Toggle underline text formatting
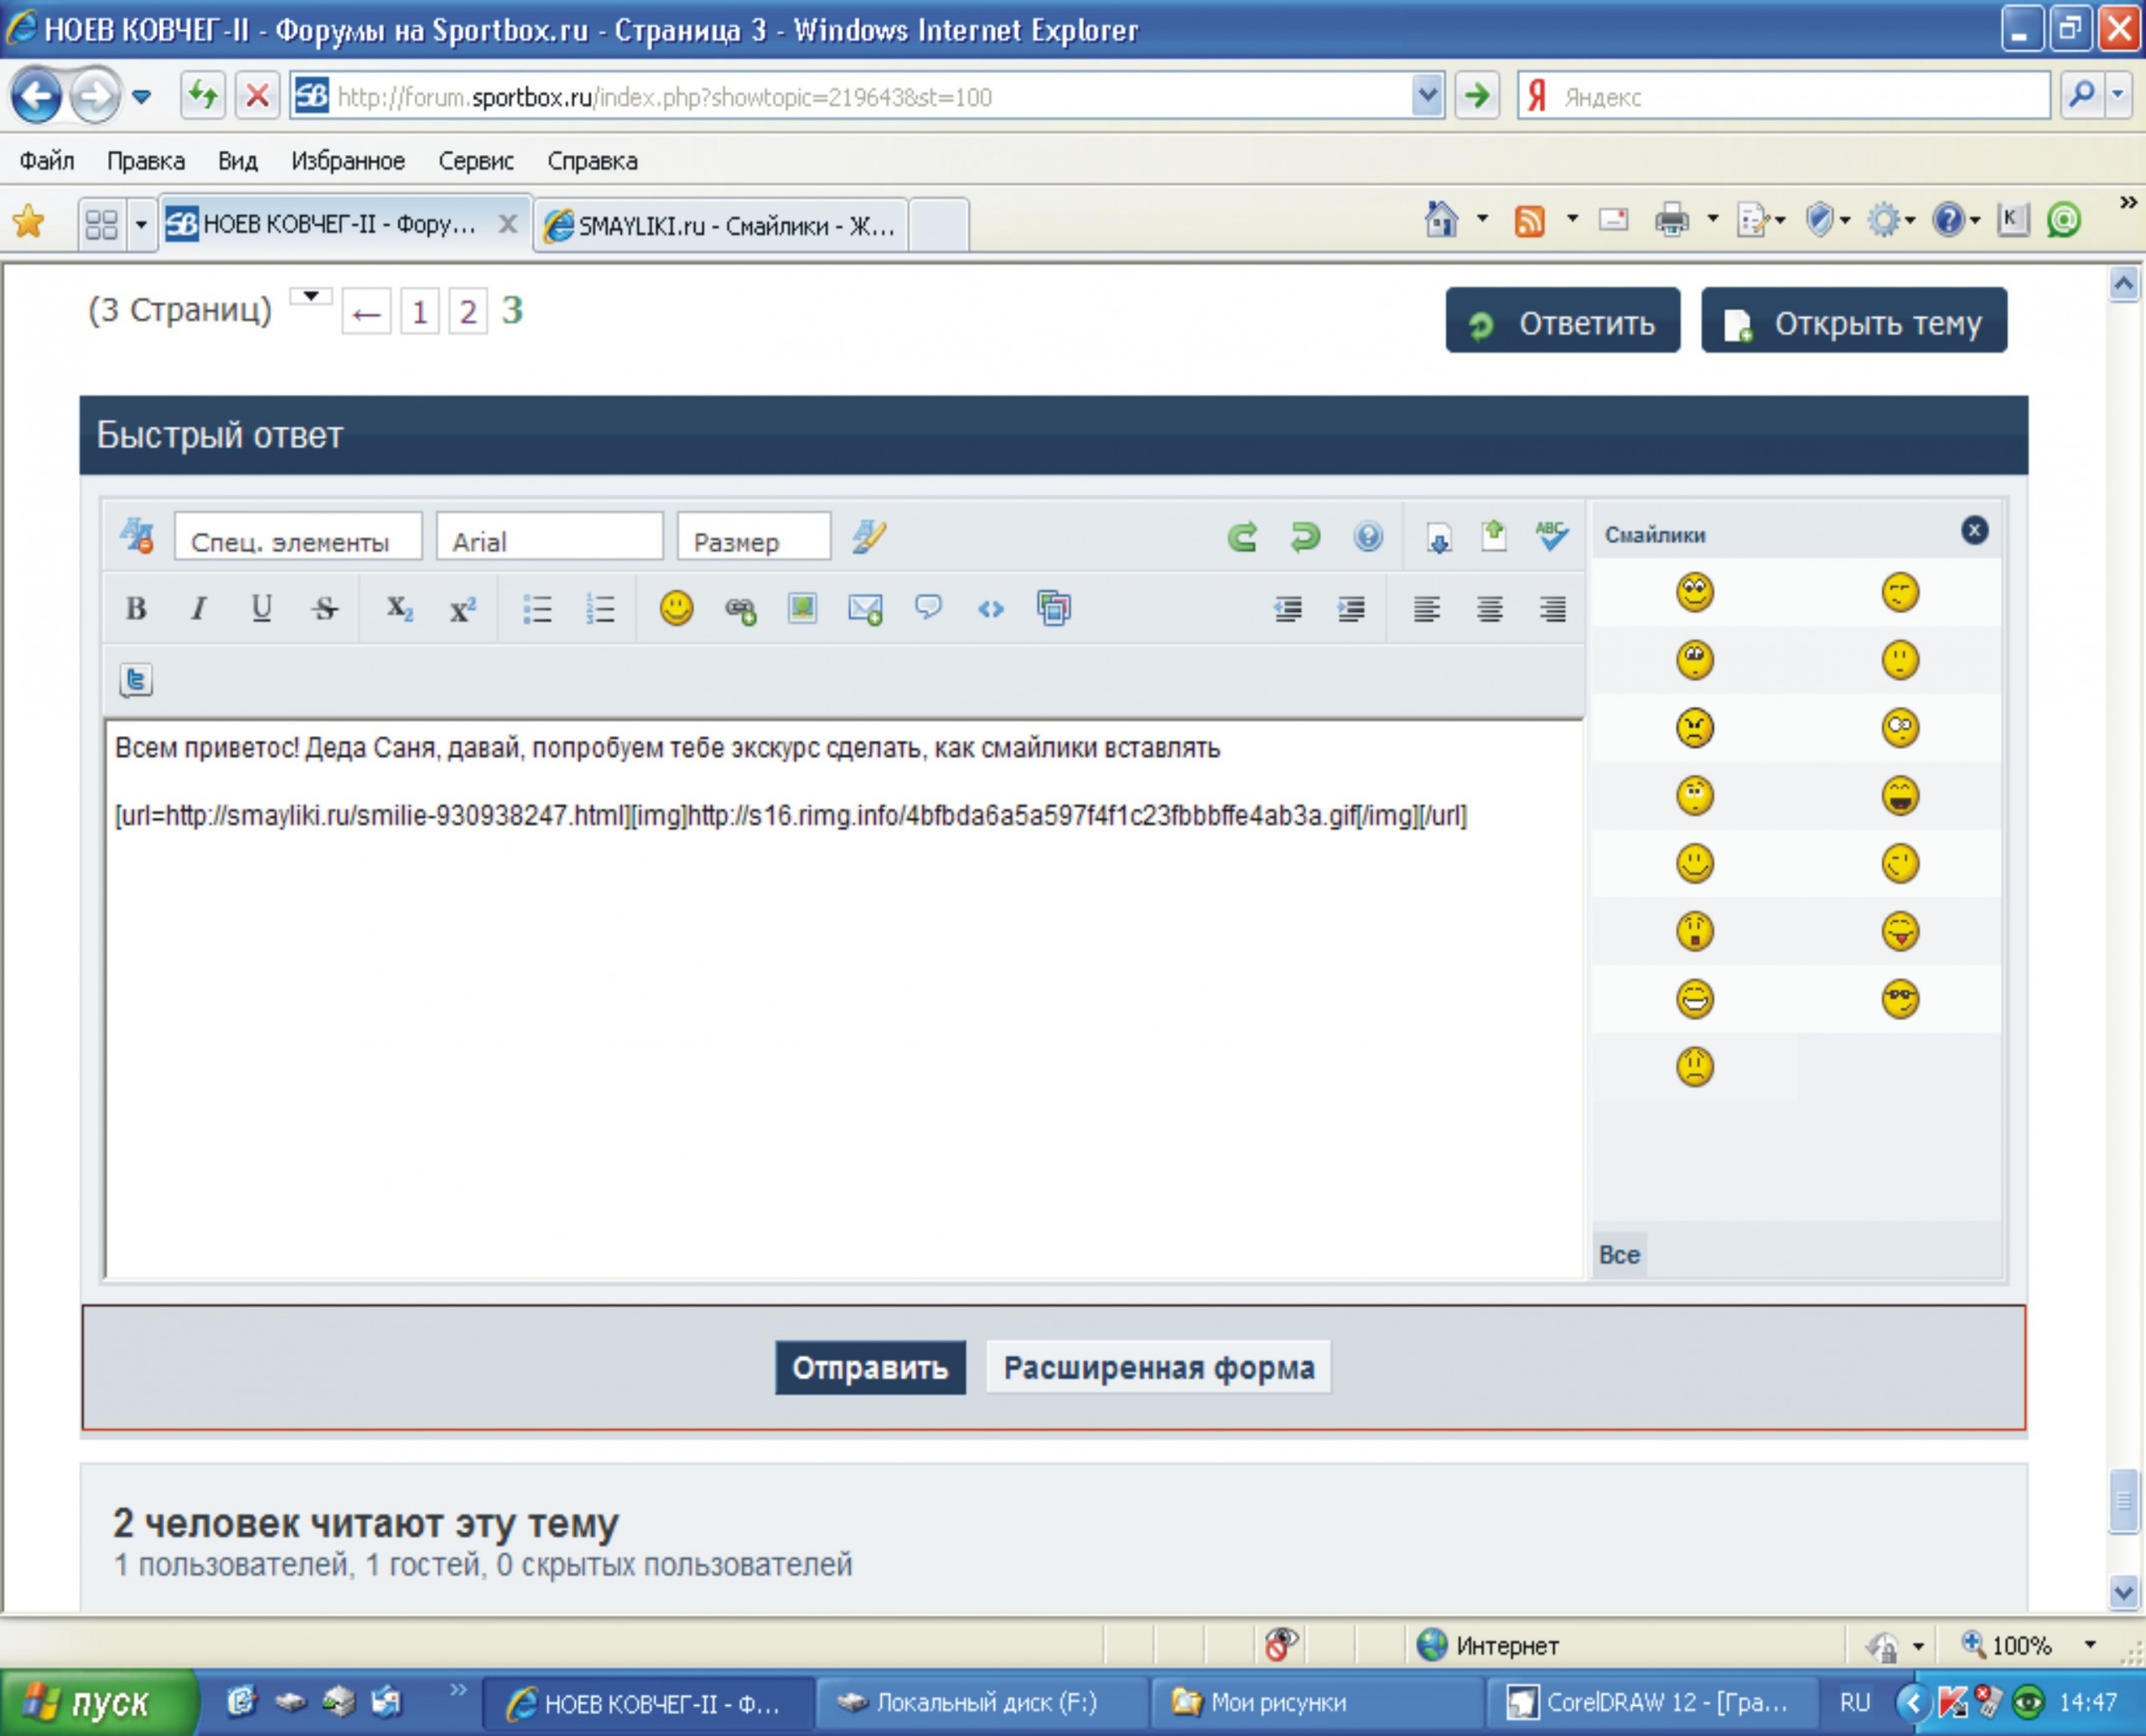Image resolution: width=2146 pixels, height=1736 pixels. tap(261, 608)
